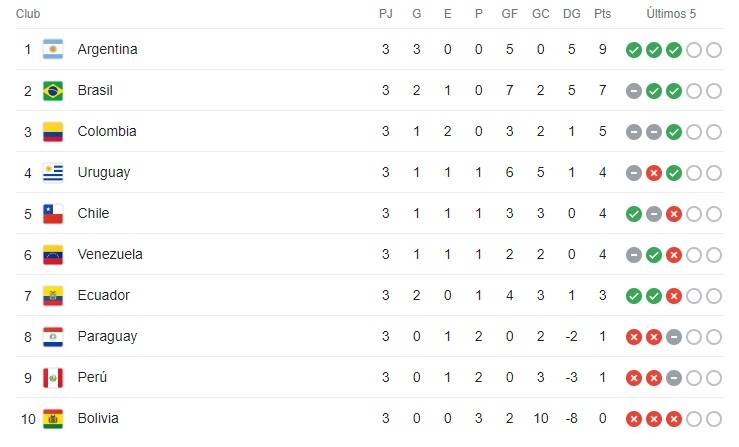Click the Uruguay flag icon
This screenshot has height=447, width=739.
pyautogui.click(x=53, y=173)
